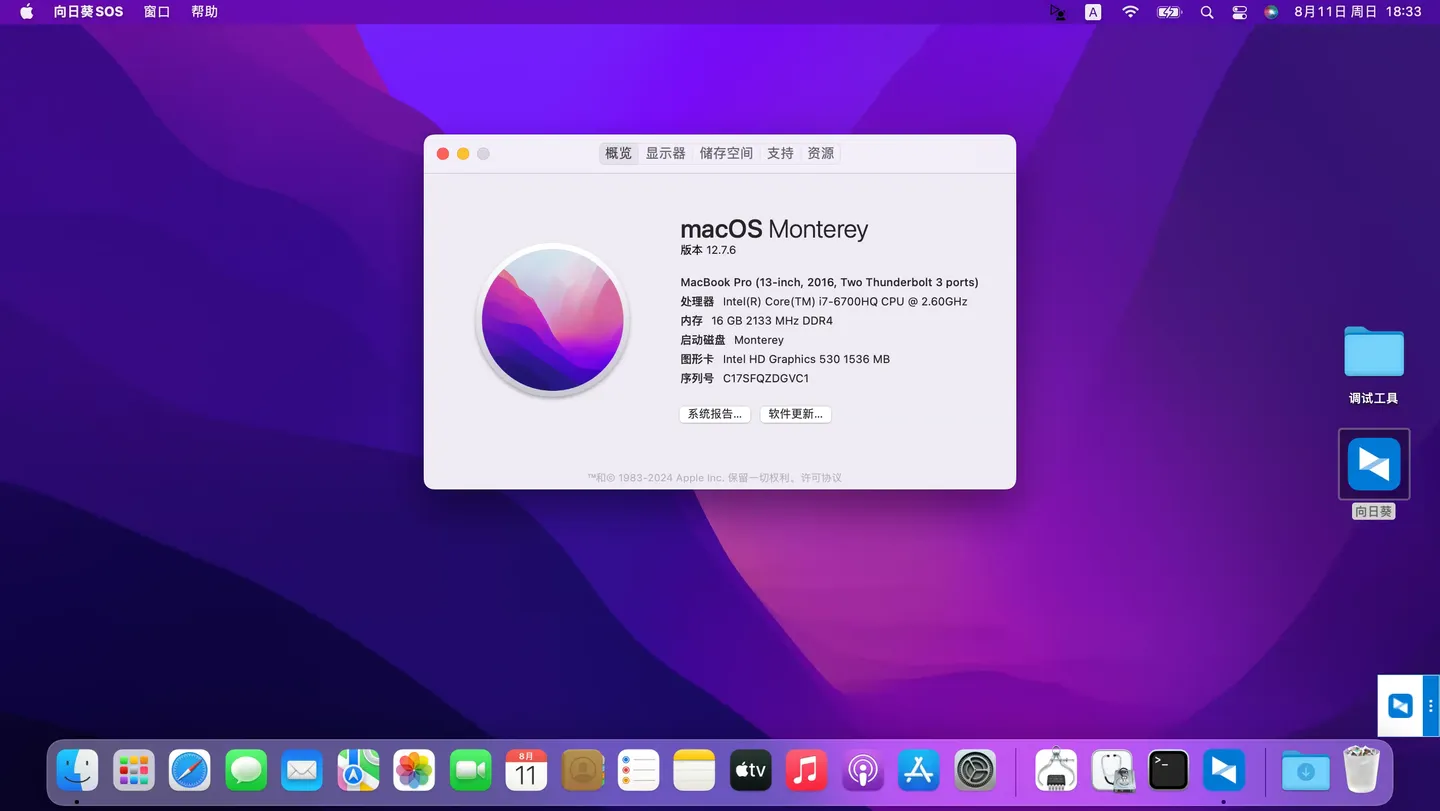This screenshot has width=1440, height=811.
Task: Run 软件更新 from the About window
Action: pos(795,413)
